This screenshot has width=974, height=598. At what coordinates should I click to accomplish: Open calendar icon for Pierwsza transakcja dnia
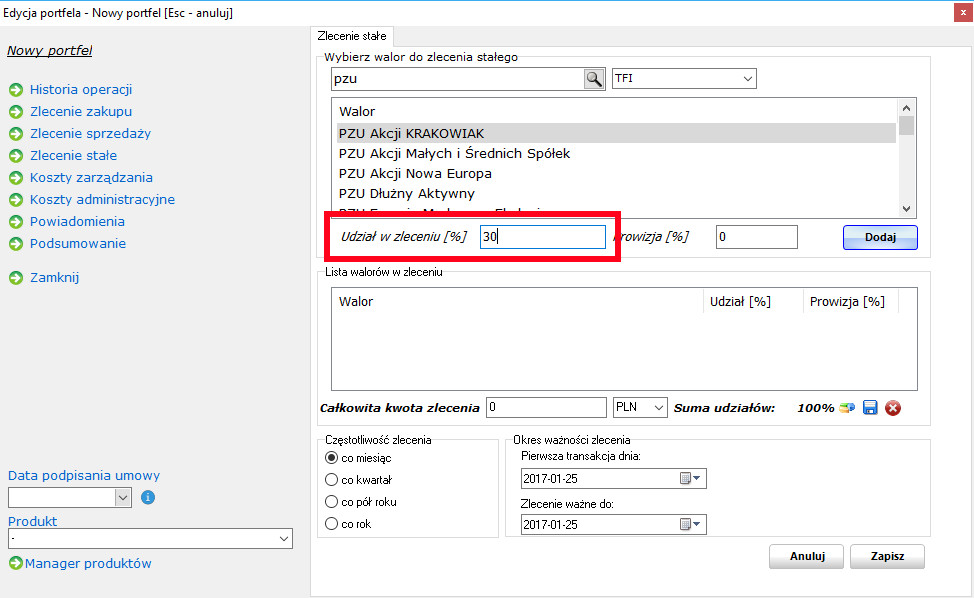pos(691,479)
